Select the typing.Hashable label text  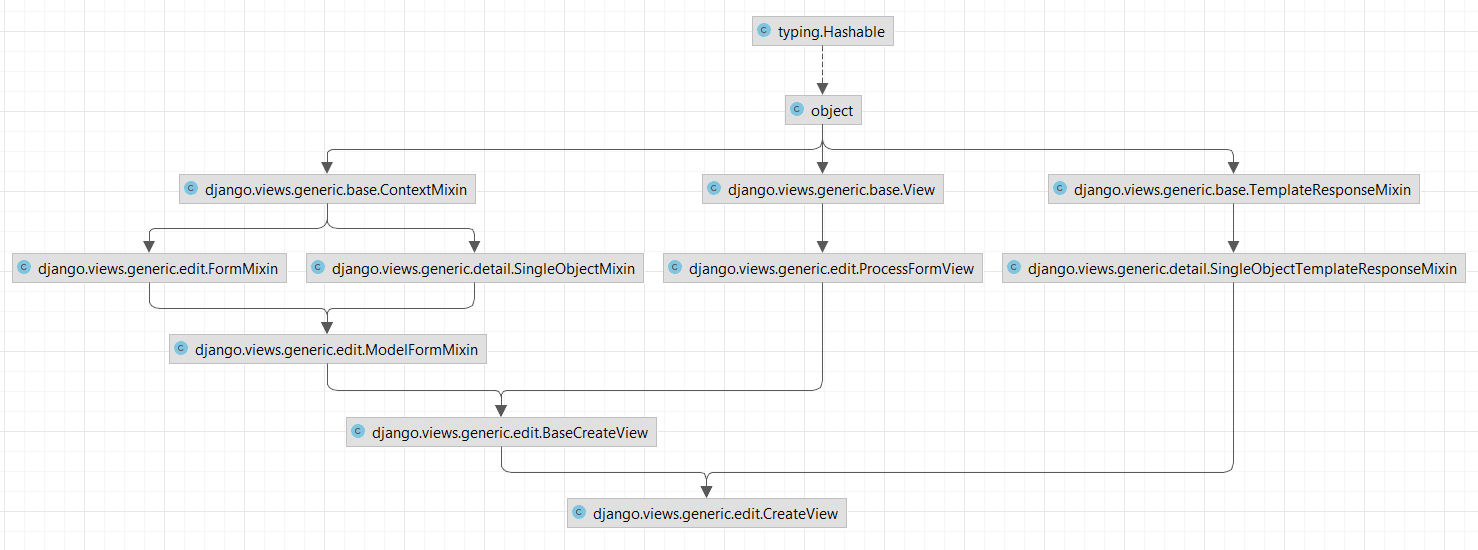click(x=831, y=33)
